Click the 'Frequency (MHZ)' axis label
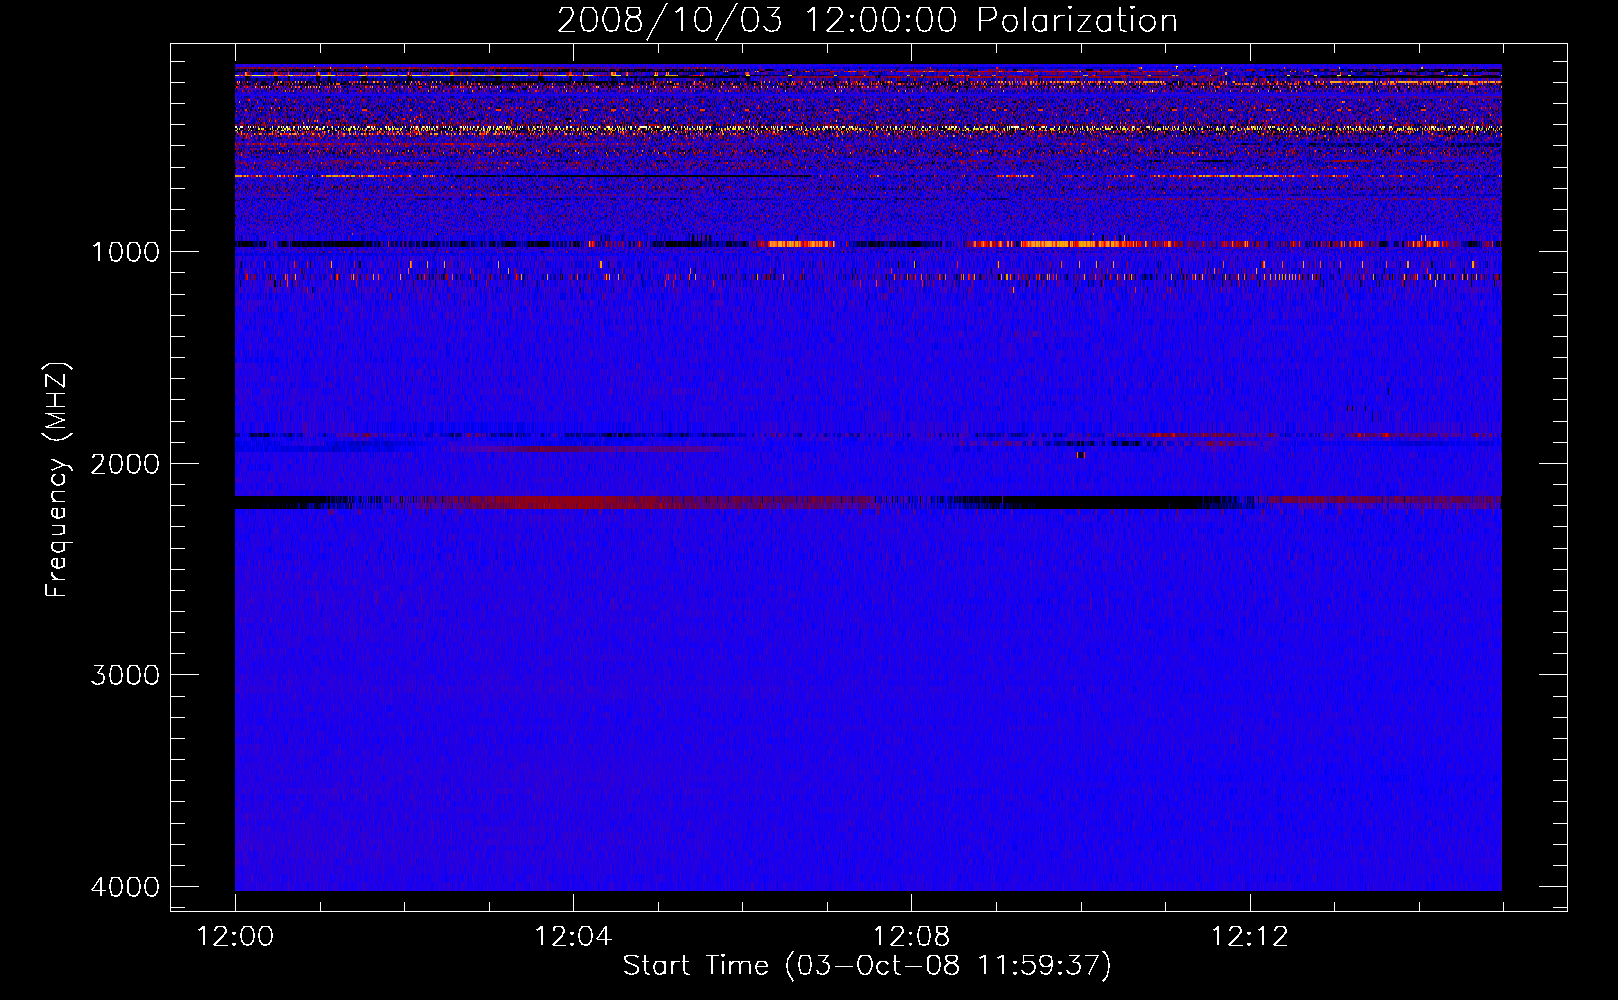This screenshot has width=1618, height=1000. pyautogui.click(x=57, y=480)
